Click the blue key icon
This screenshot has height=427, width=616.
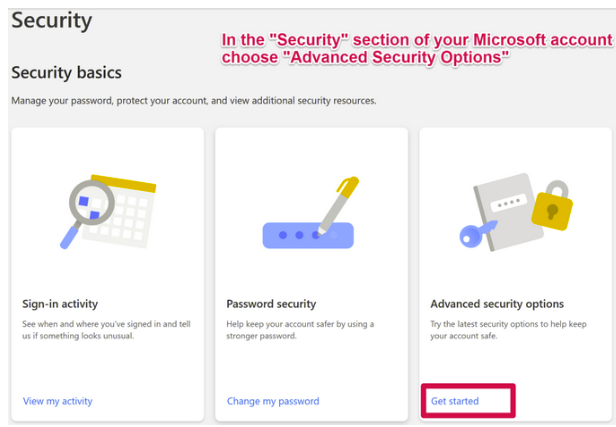click(x=478, y=234)
